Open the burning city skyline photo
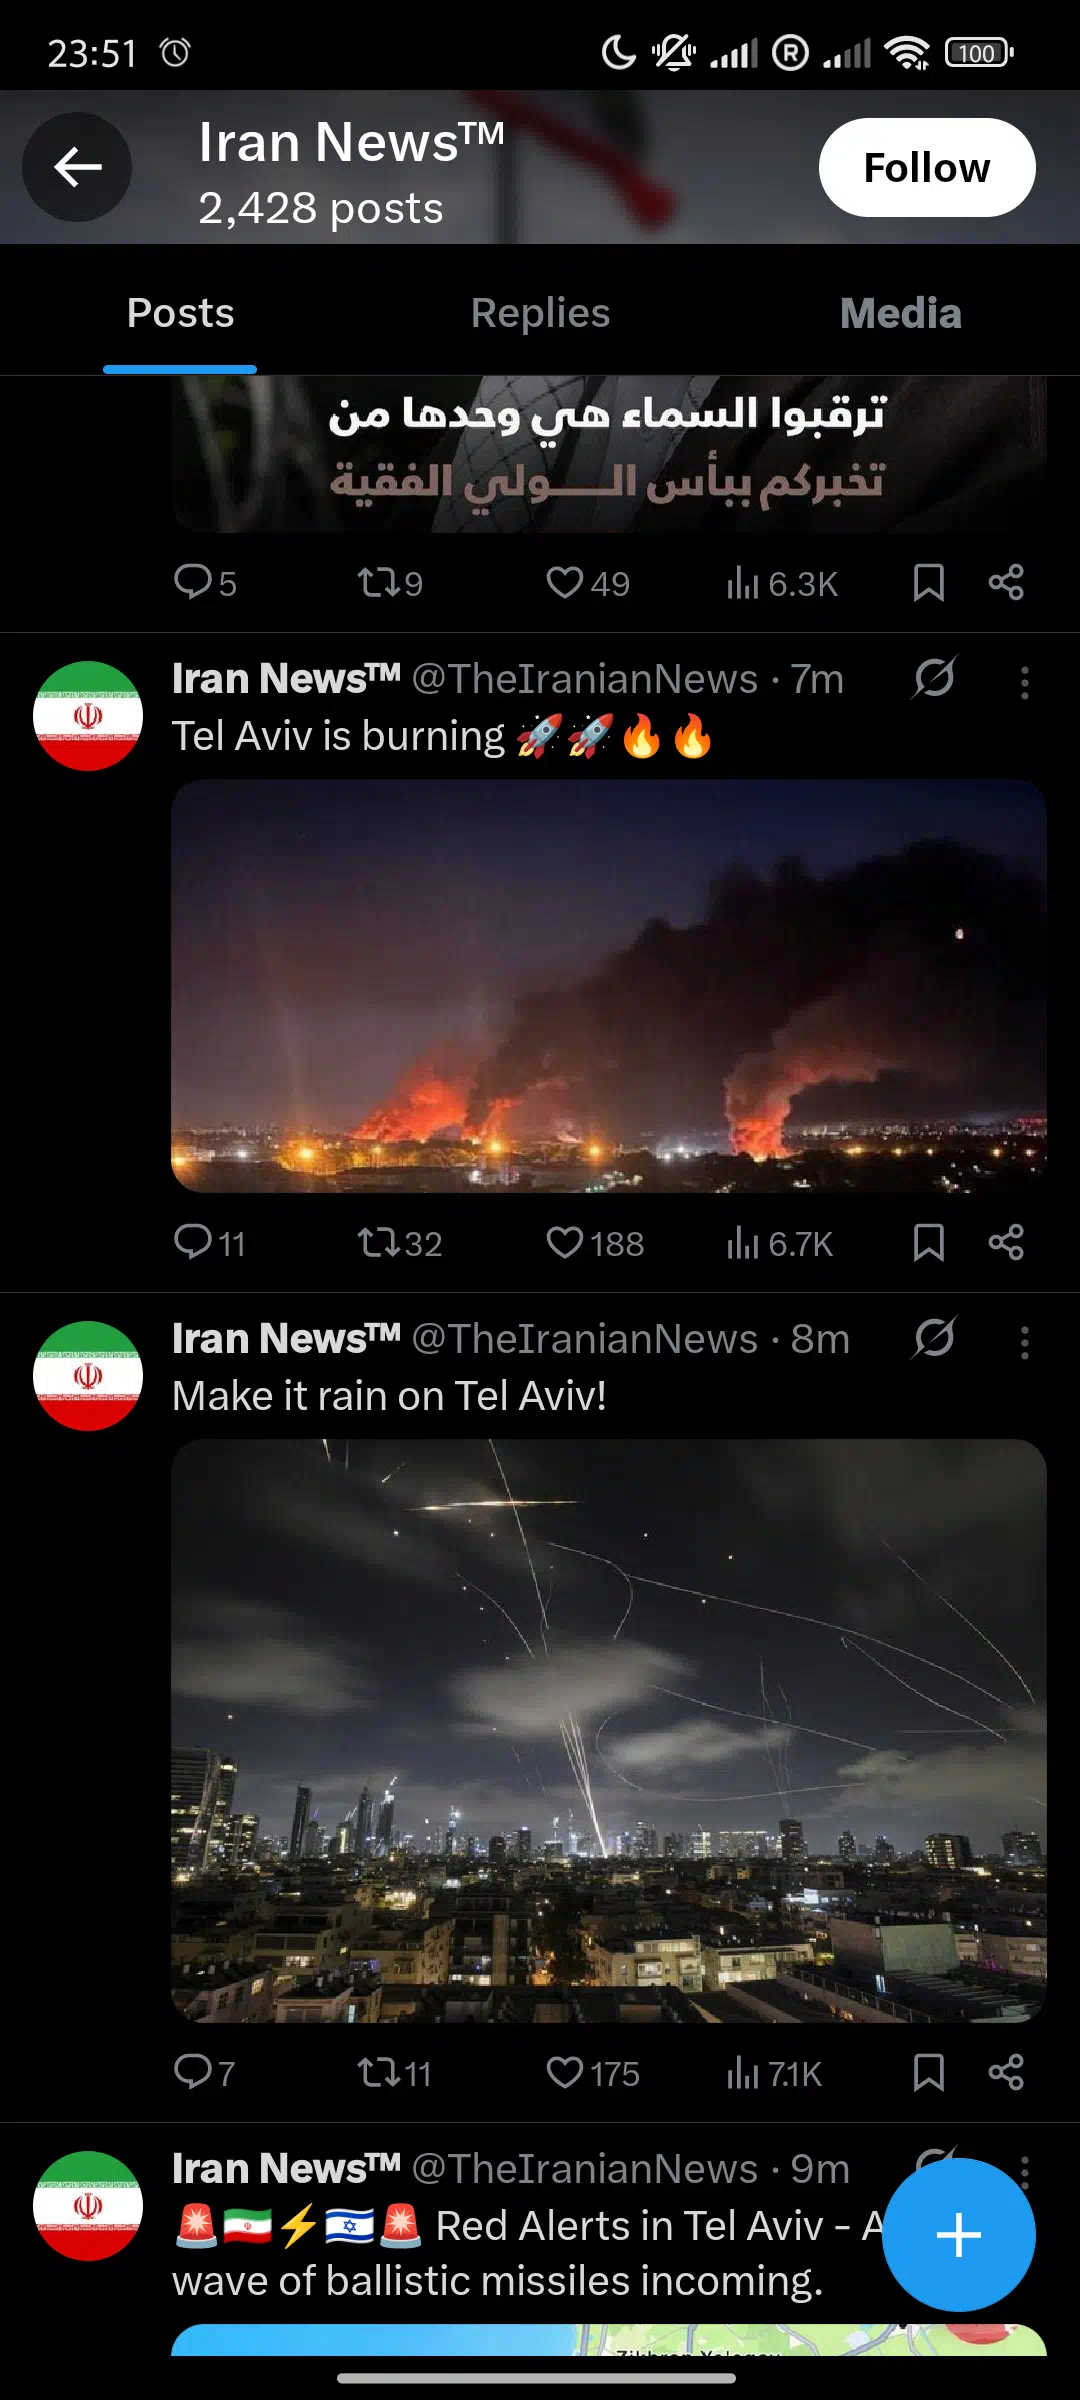Screen dimensions: 1080x2400 click(609, 986)
